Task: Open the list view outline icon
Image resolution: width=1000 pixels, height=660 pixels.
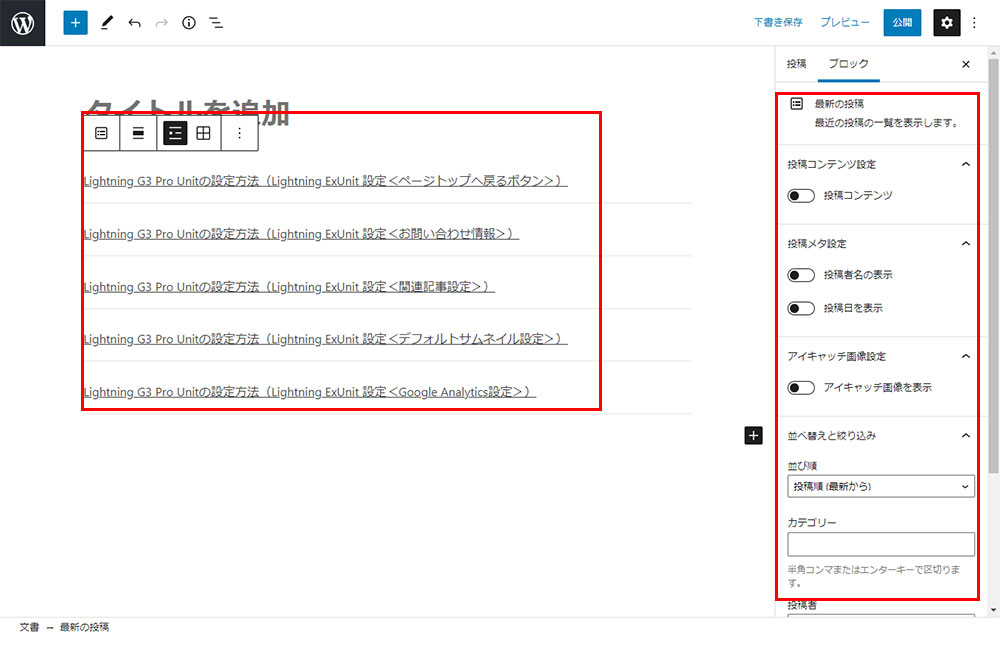Action: [216, 22]
